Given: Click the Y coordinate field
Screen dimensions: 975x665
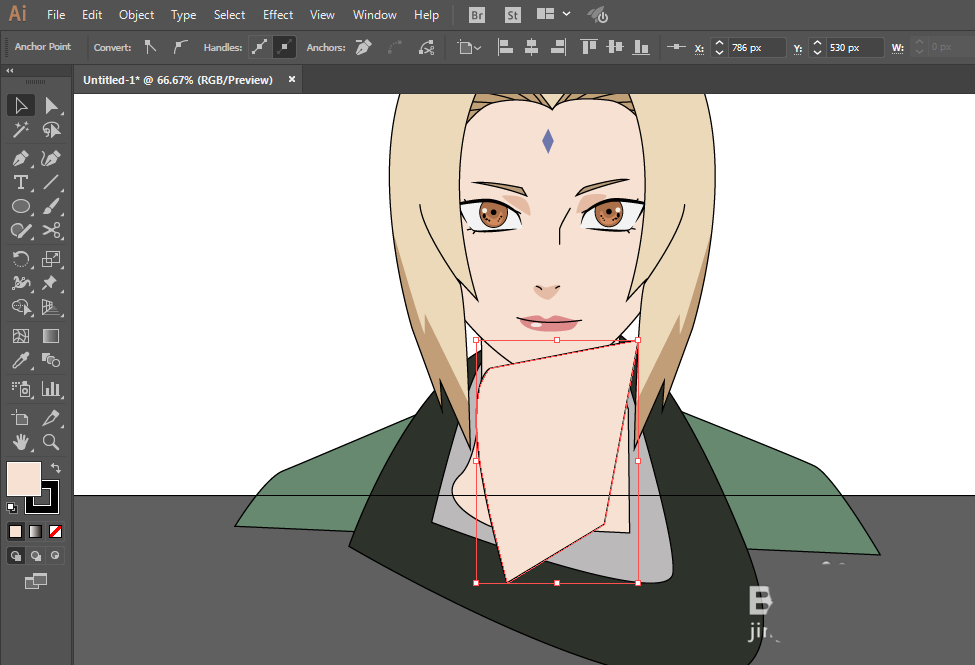Looking at the screenshot, I should pos(854,48).
